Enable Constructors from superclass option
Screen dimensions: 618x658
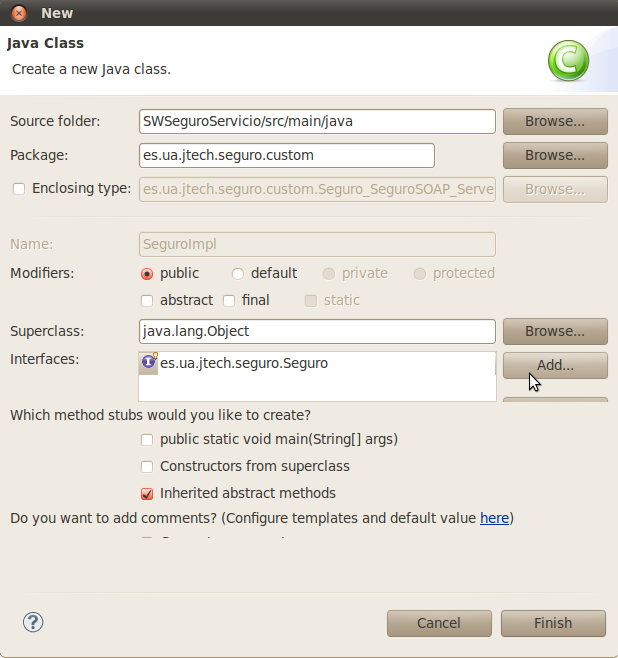(147, 467)
